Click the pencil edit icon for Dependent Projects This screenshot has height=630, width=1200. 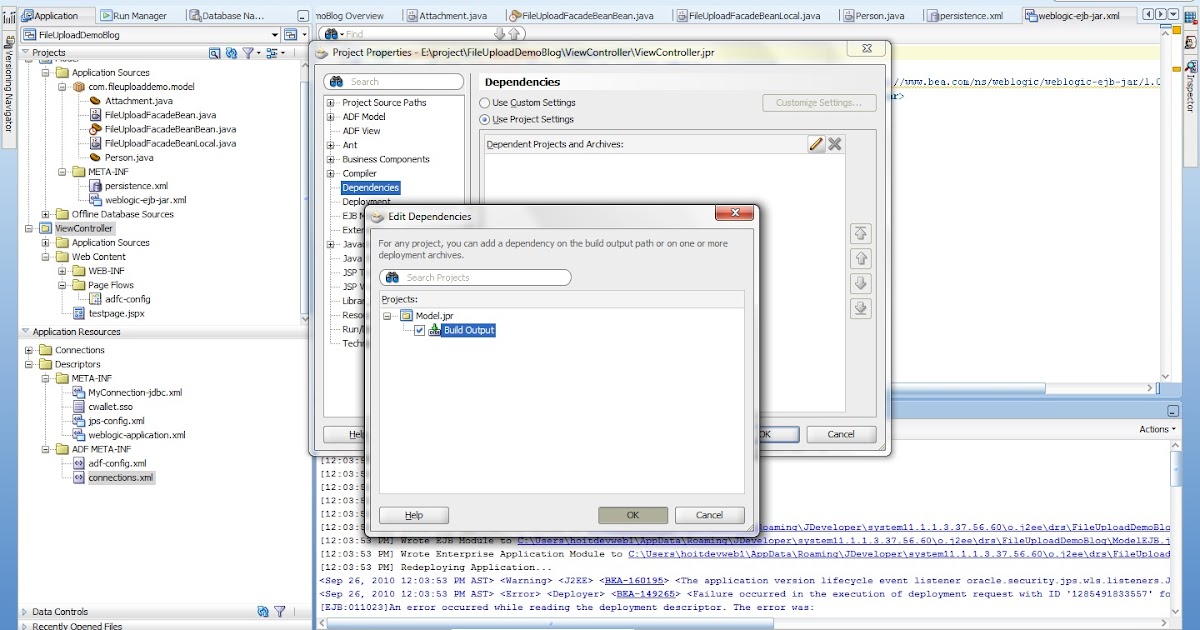(817, 144)
